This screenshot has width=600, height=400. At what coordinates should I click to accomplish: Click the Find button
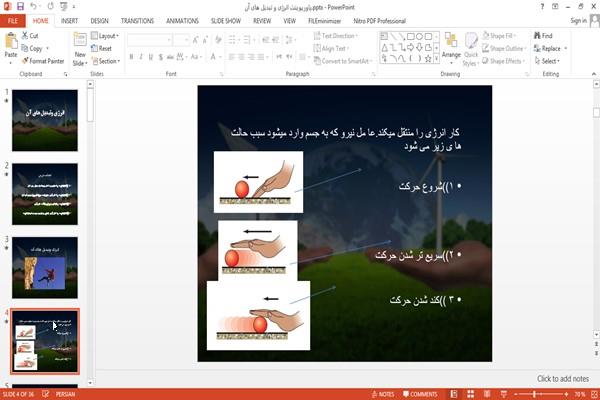click(x=543, y=36)
